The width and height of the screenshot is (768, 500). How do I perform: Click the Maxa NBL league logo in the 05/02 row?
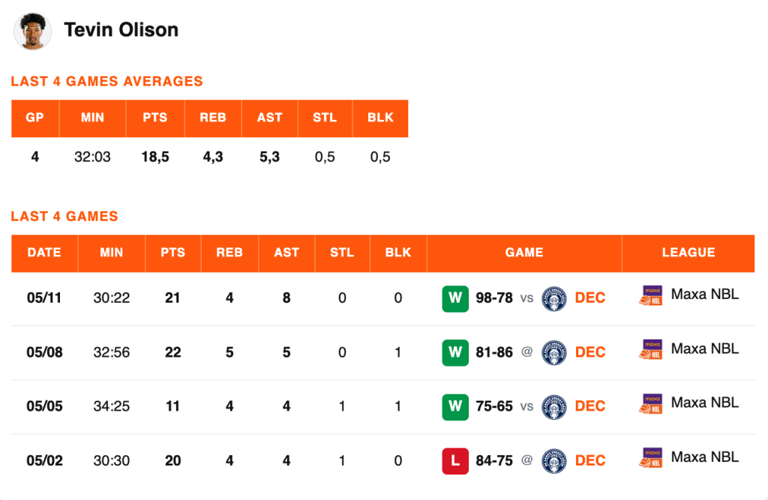click(x=651, y=458)
